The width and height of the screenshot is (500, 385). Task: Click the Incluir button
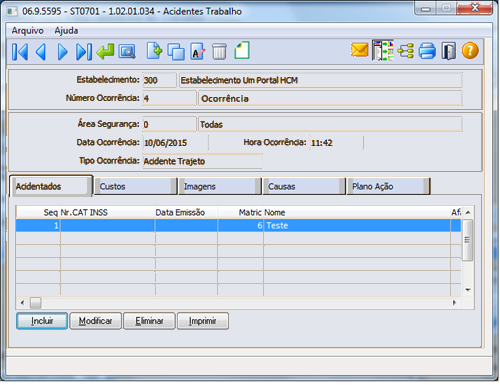pos(42,321)
